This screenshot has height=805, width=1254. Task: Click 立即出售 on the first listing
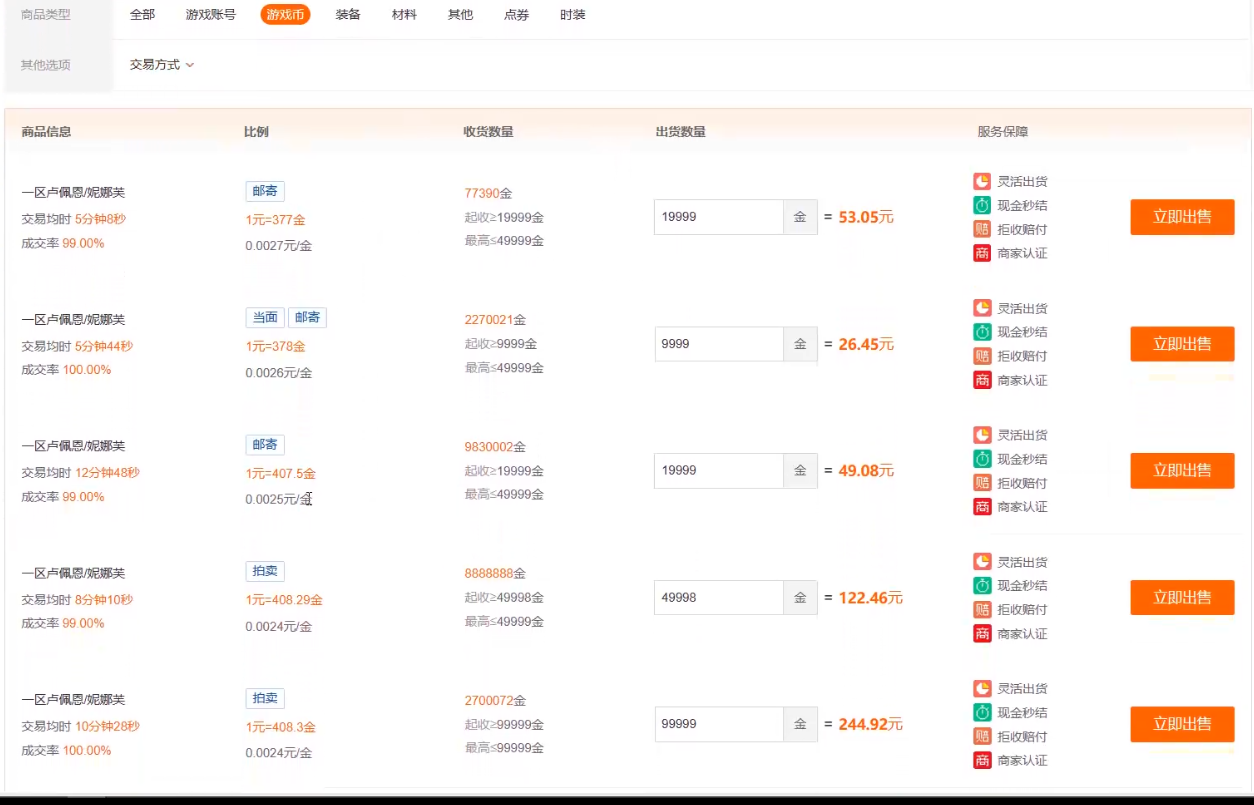click(x=1182, y=216)
